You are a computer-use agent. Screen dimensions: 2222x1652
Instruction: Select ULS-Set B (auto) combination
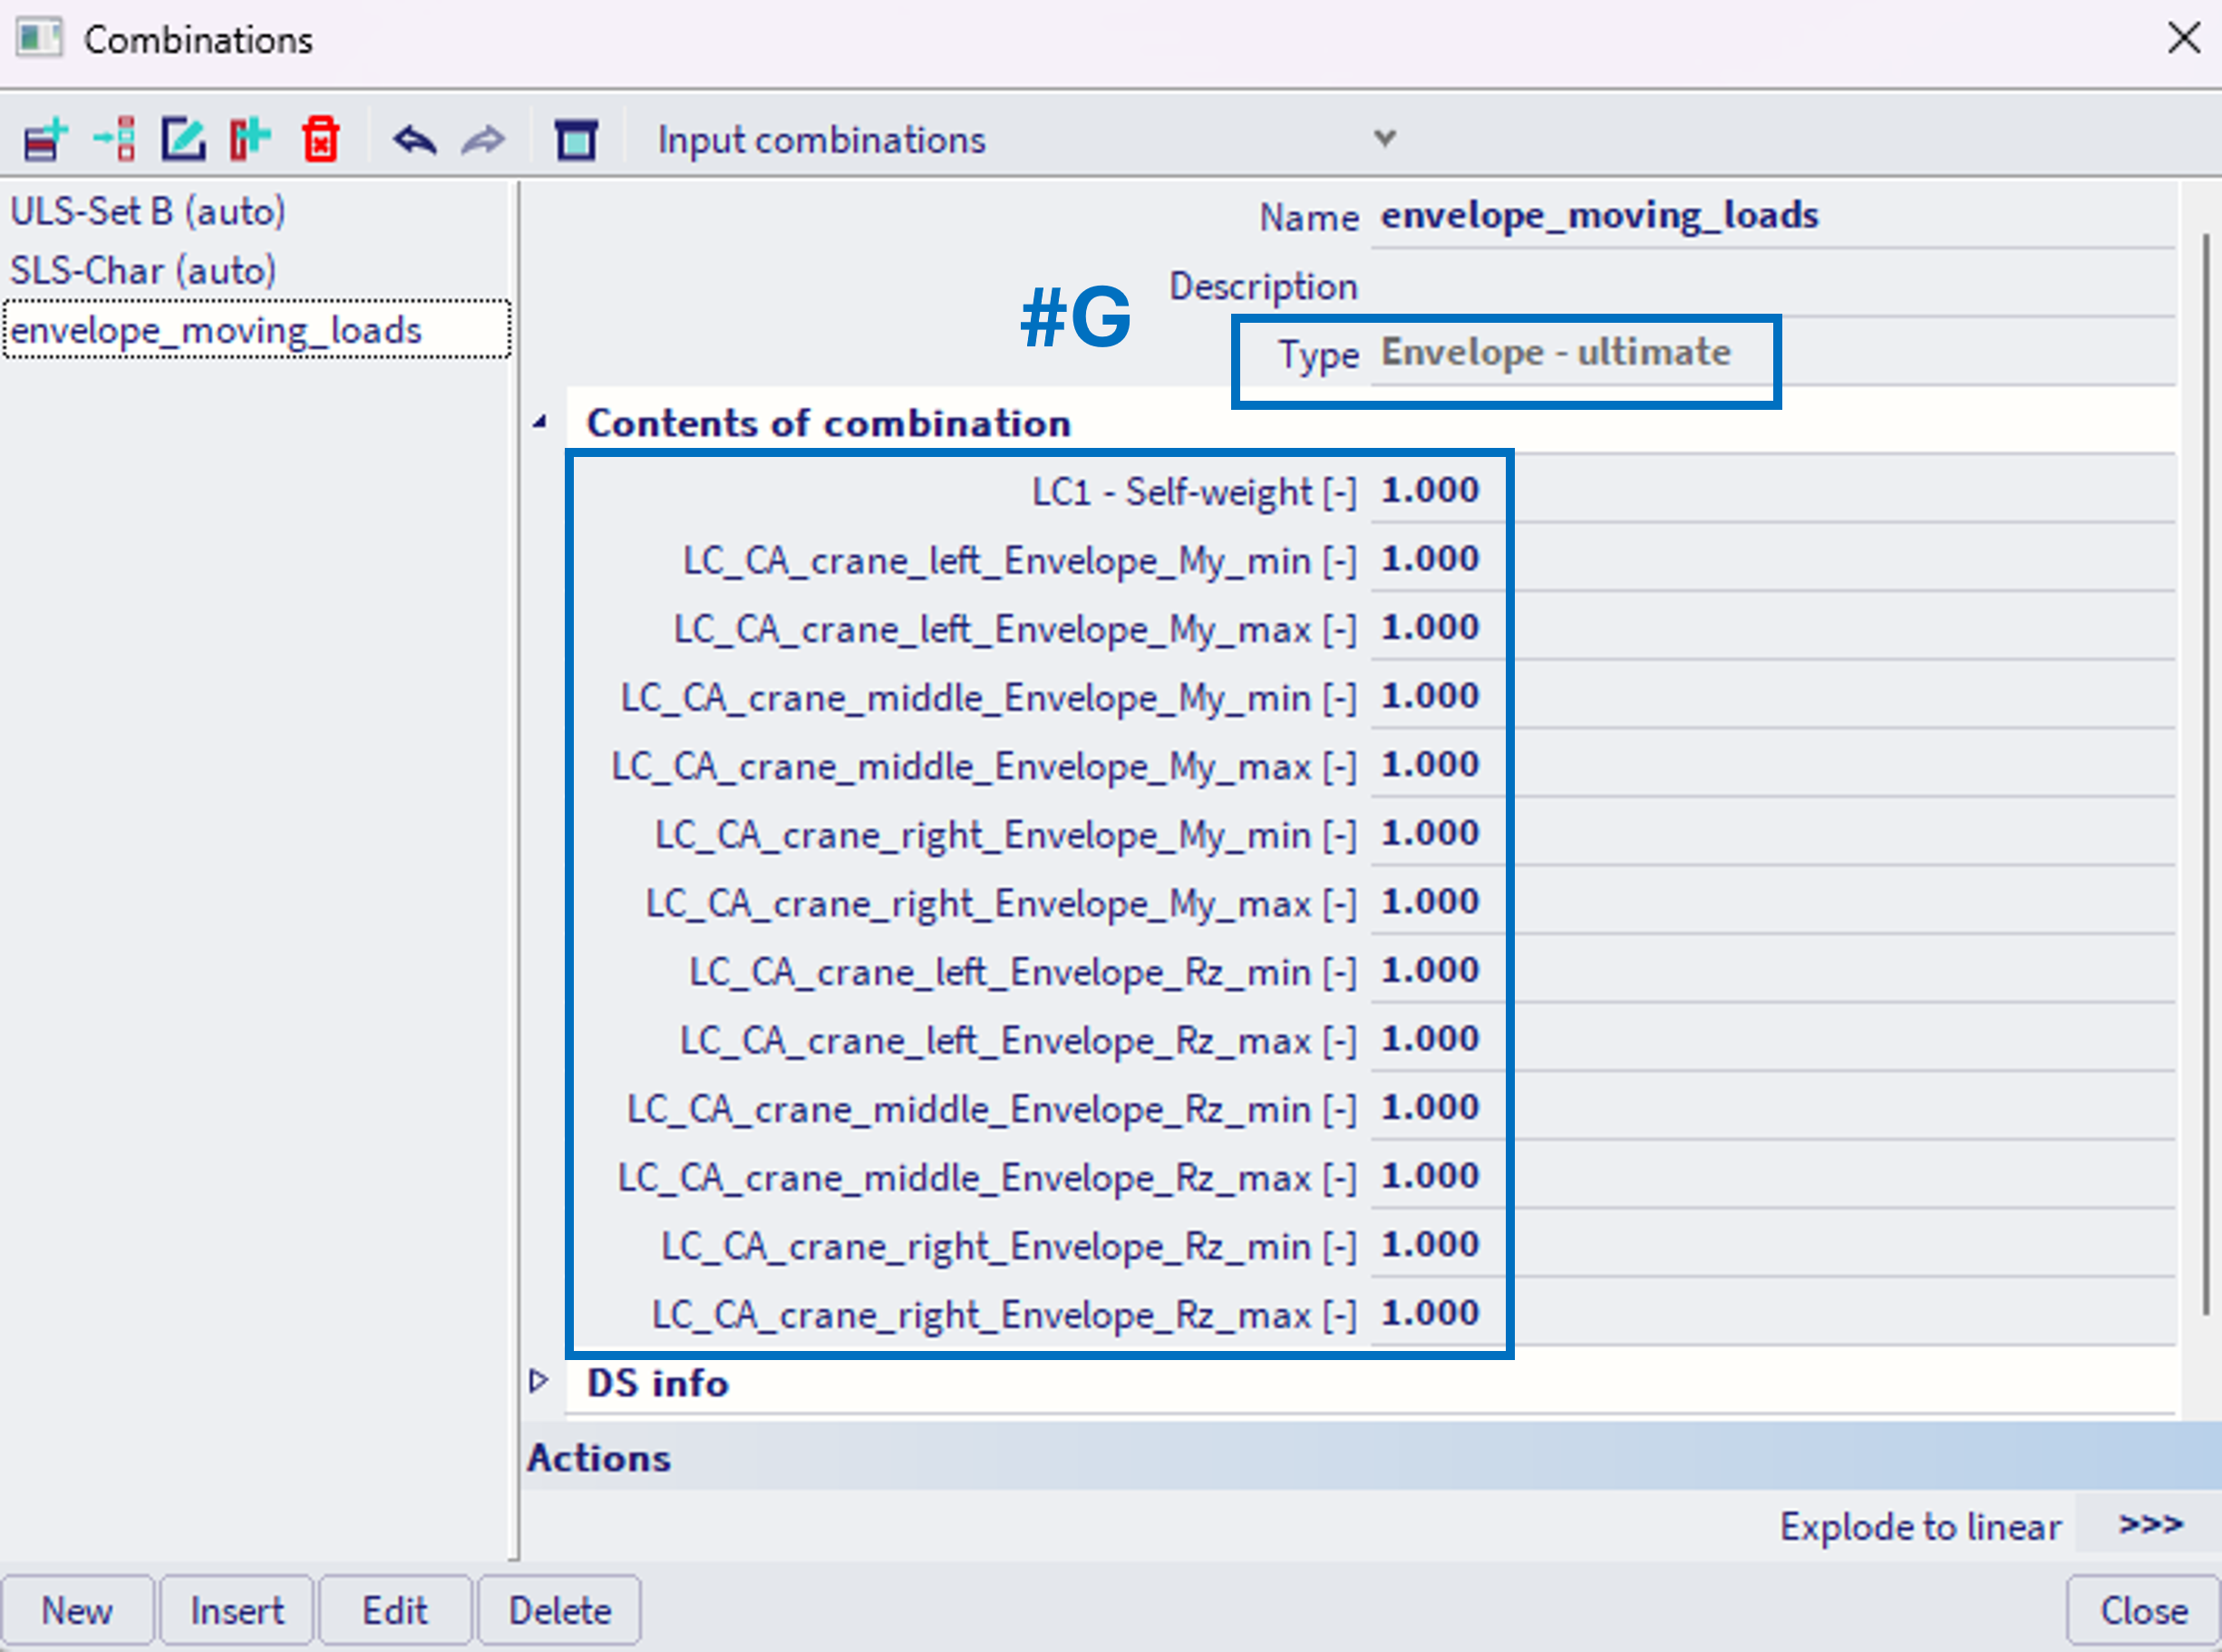148,211
